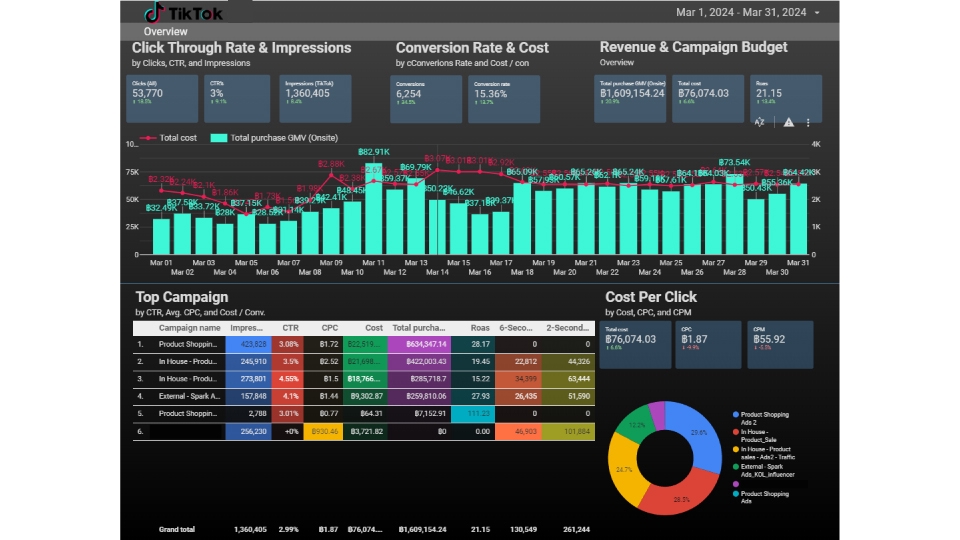Toggle Total purchase GMV (Onsite) legend item

click(274, 138)
